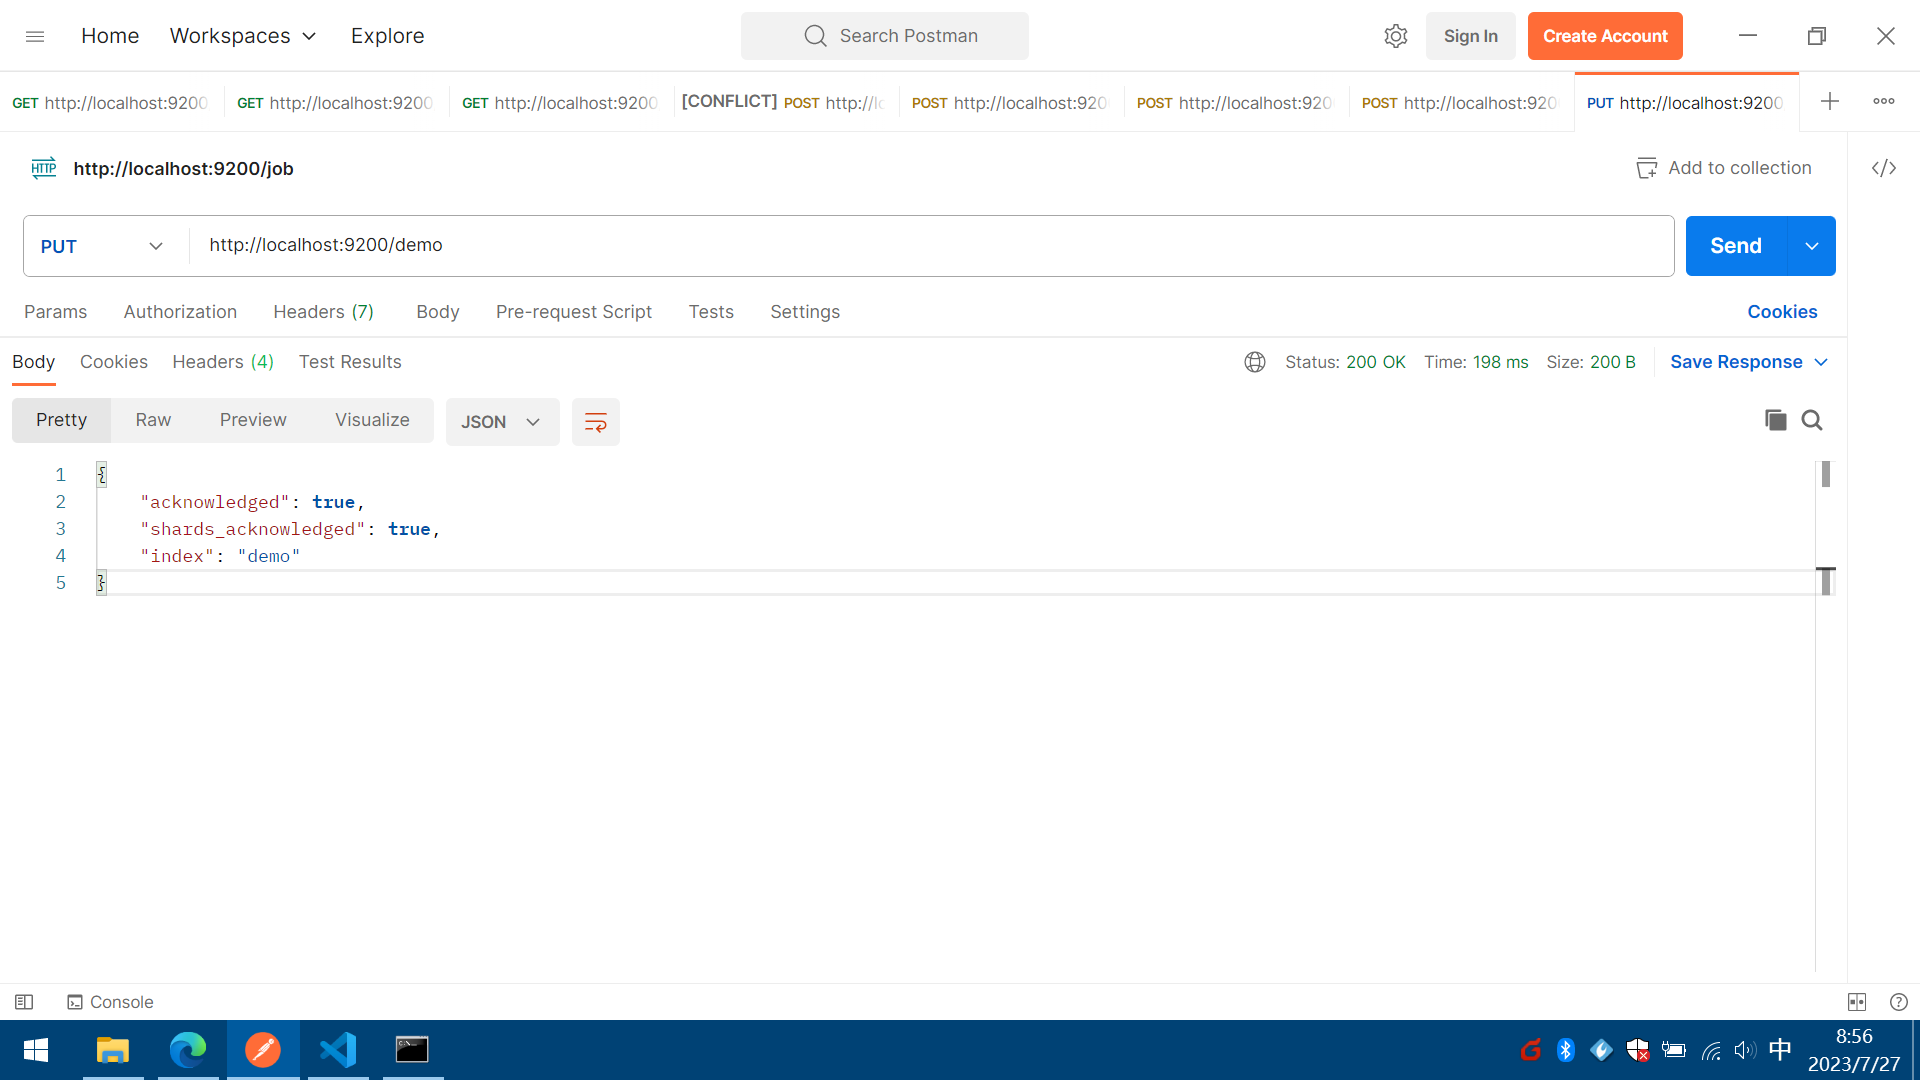Open settings gear icon in header
1920x1080 pixels.
pos(1395,36)
